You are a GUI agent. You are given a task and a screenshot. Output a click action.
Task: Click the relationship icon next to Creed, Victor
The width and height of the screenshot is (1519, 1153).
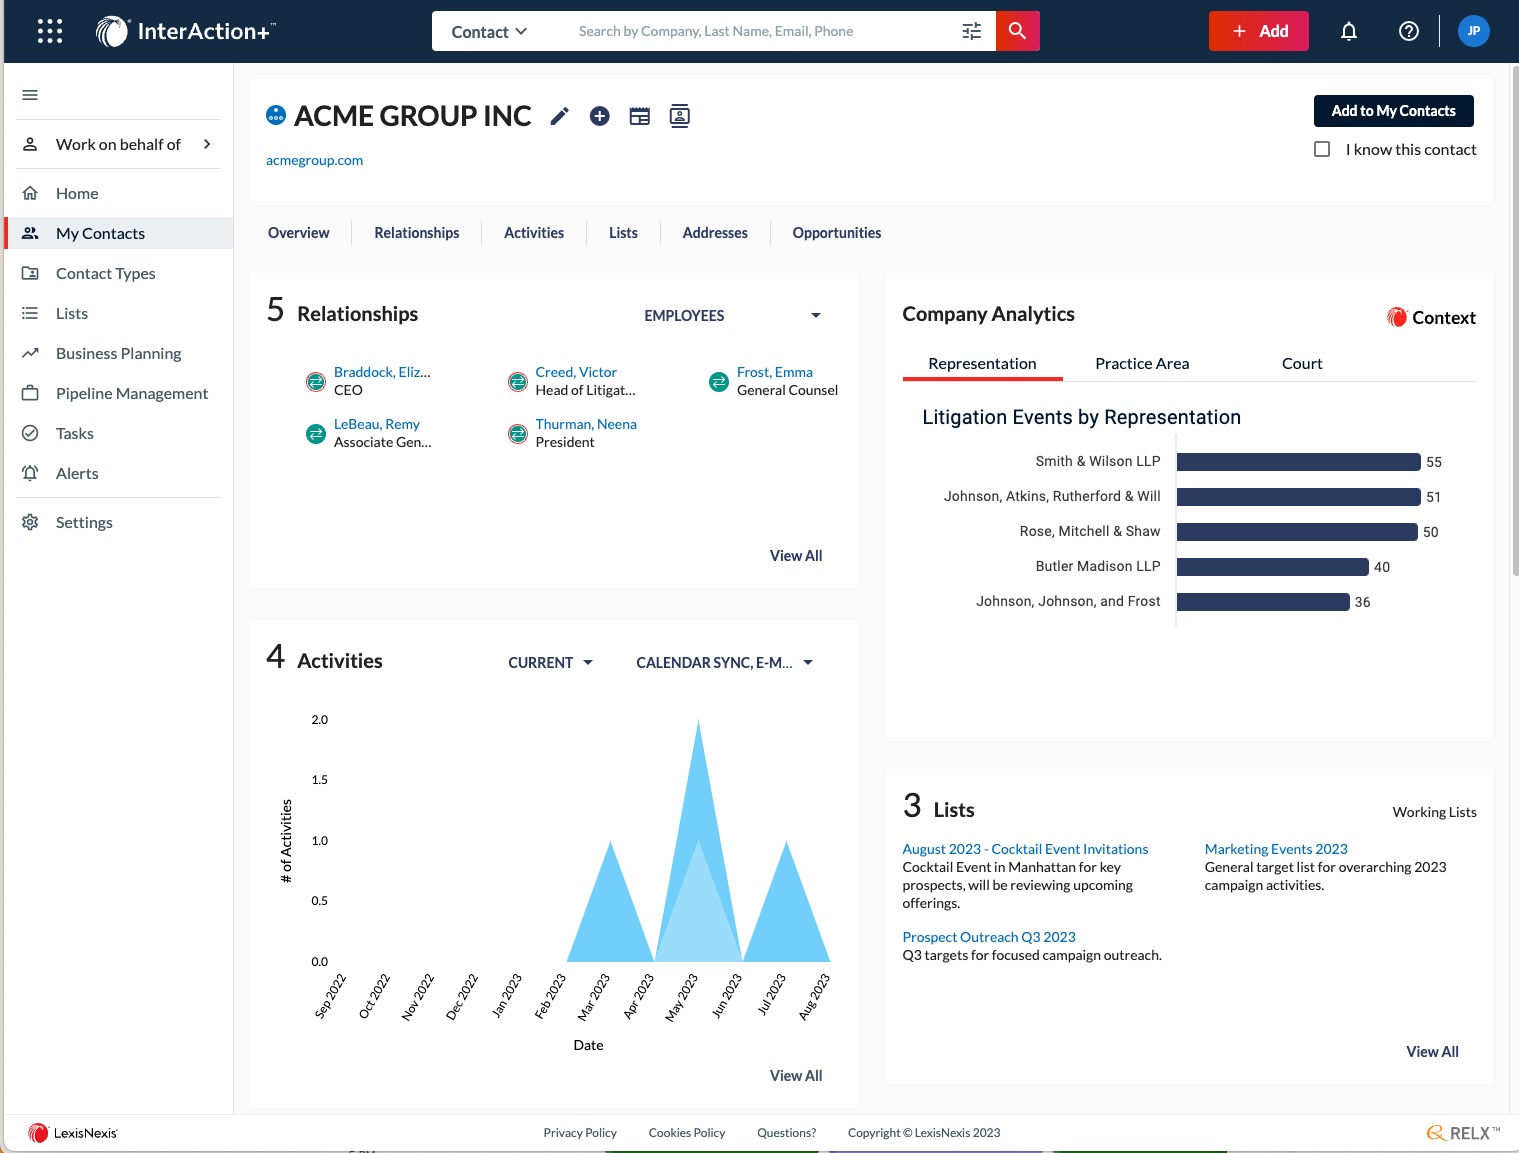(518, 381)
